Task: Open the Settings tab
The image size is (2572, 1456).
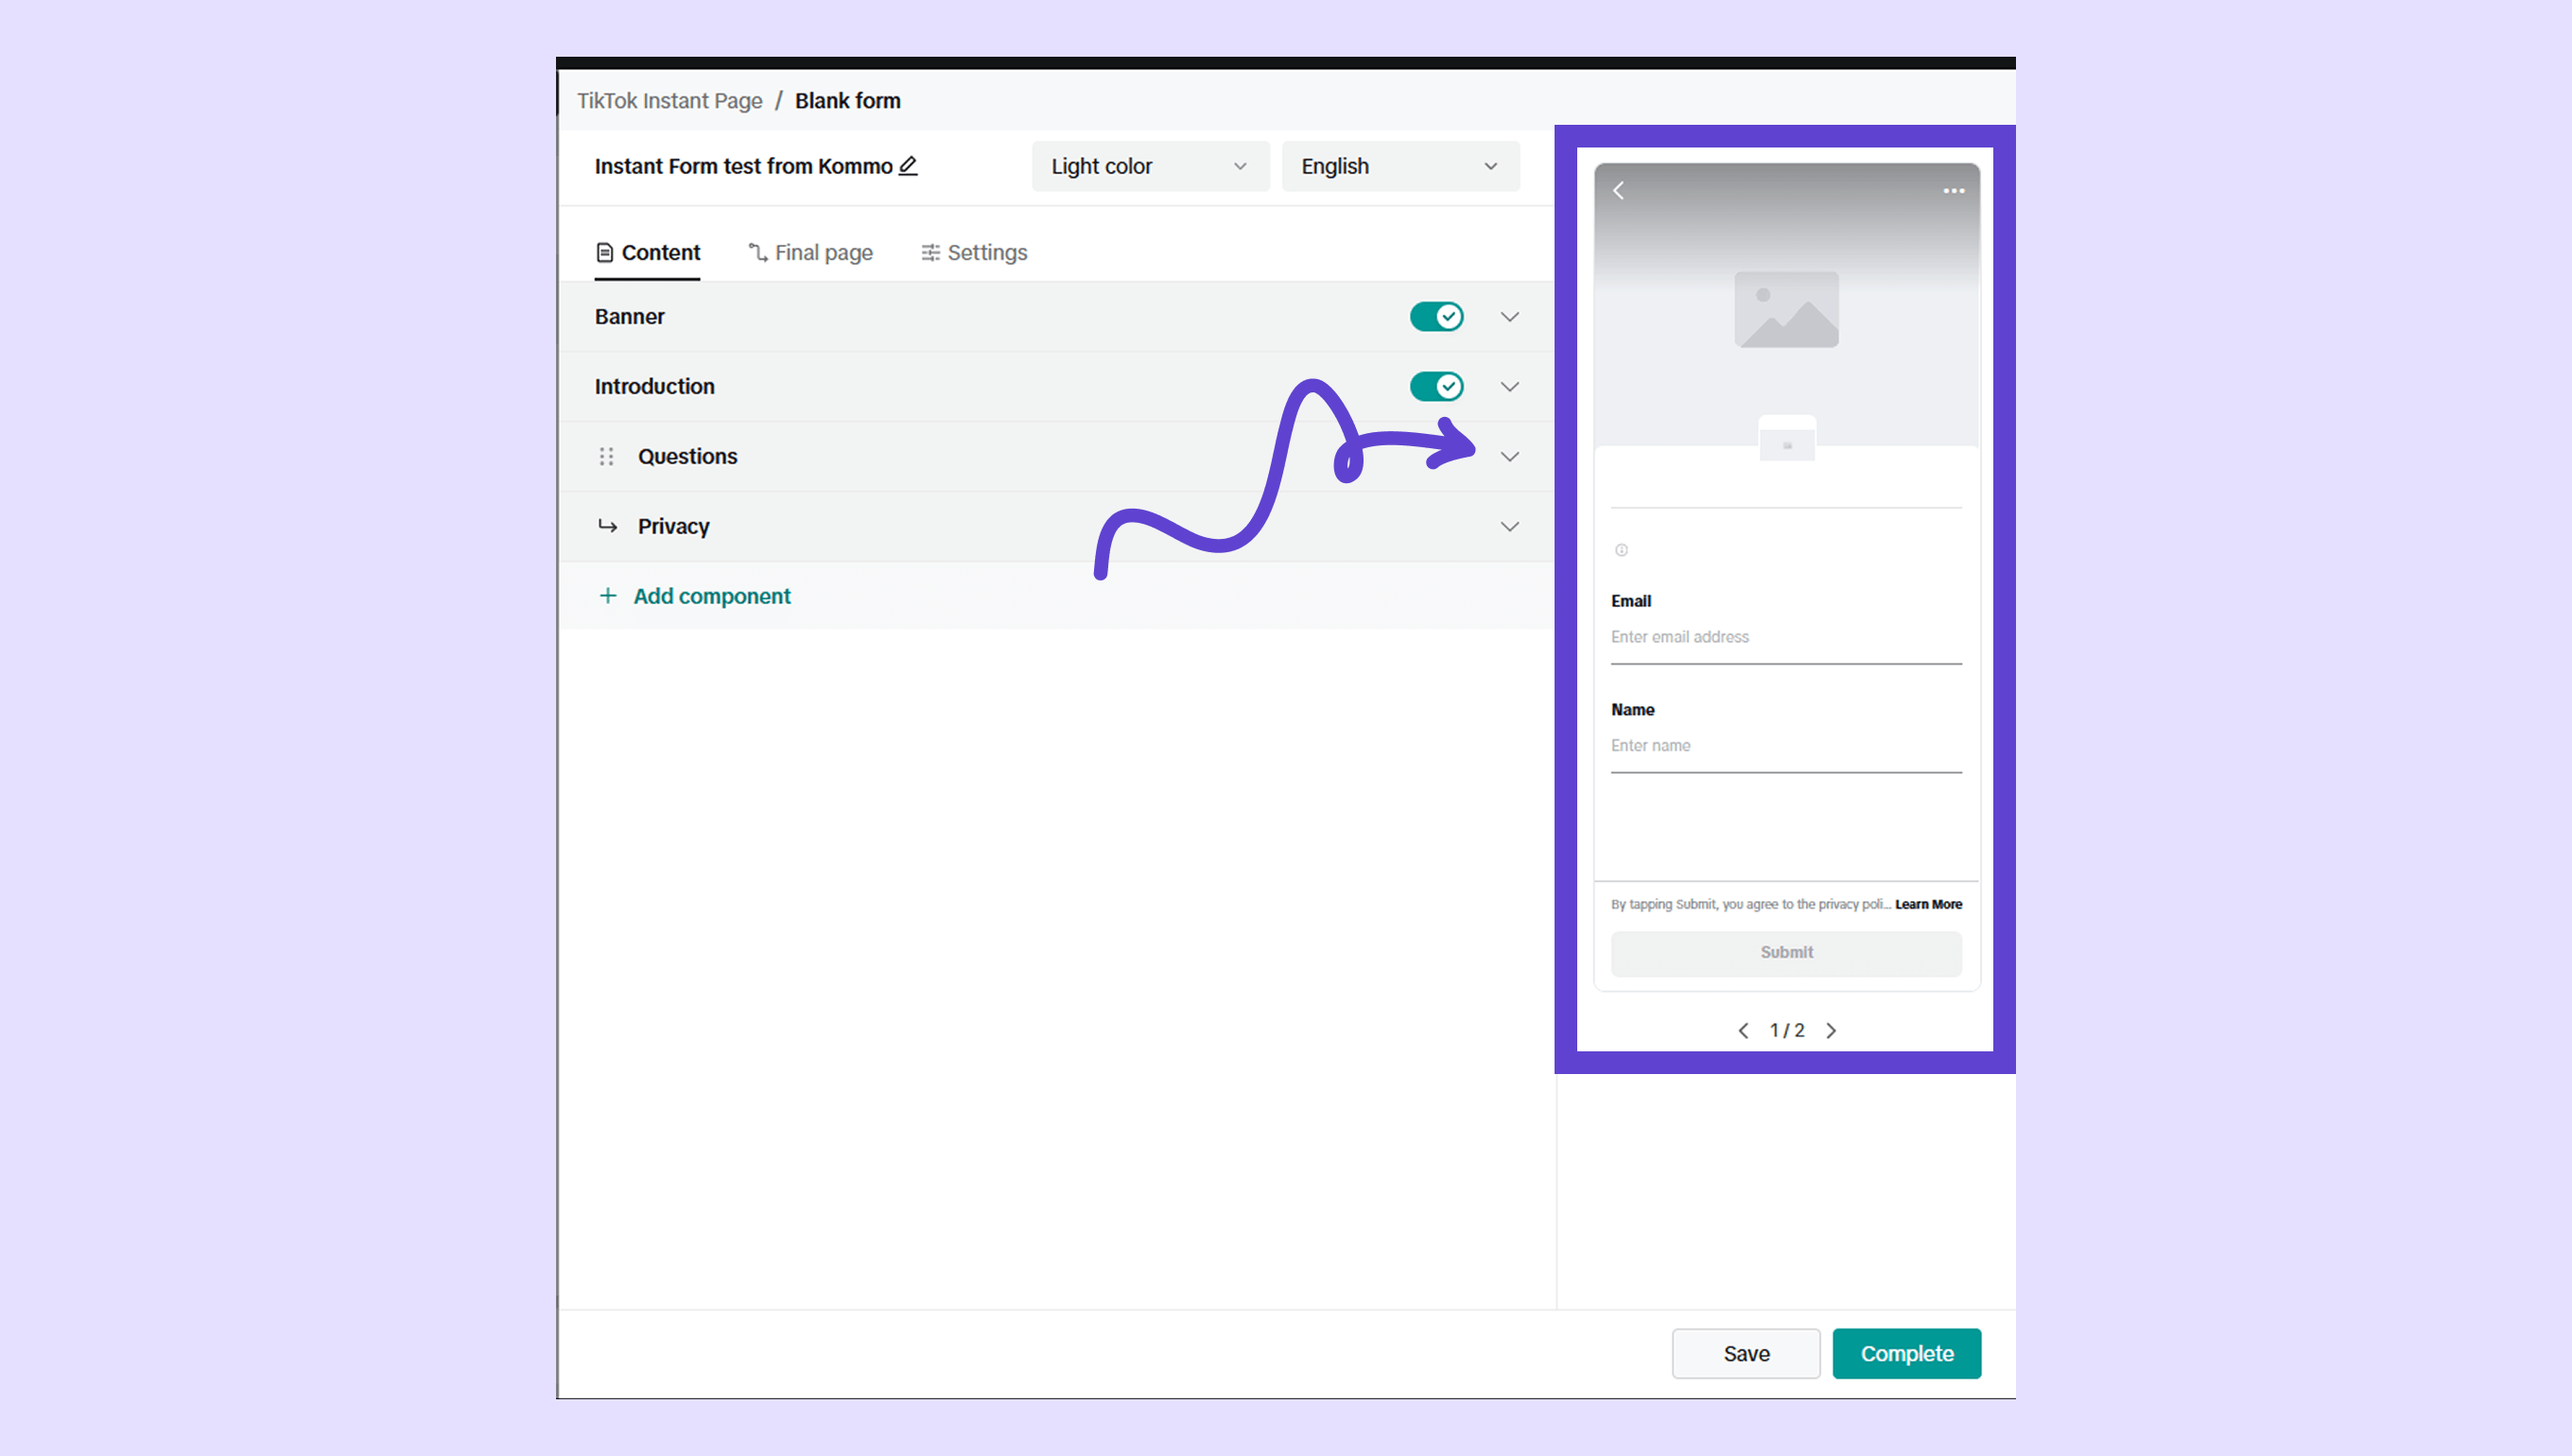Action: pos(974,253)
